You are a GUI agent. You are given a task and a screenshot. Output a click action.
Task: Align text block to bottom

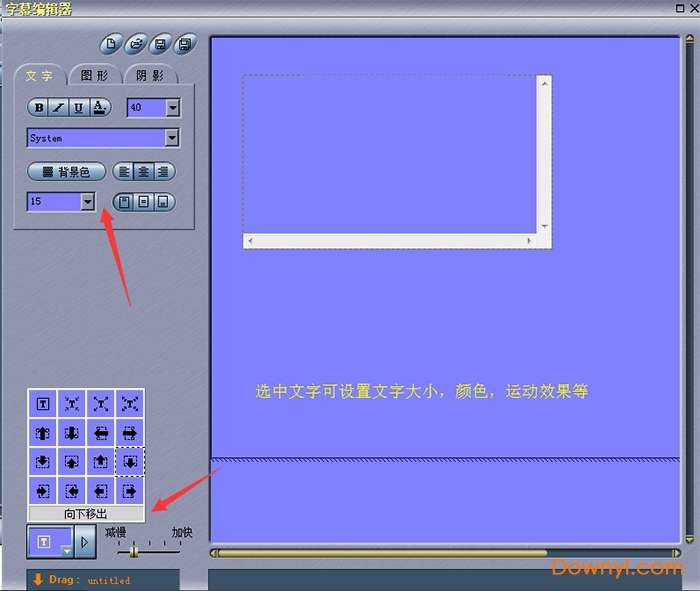pos(164,202)
